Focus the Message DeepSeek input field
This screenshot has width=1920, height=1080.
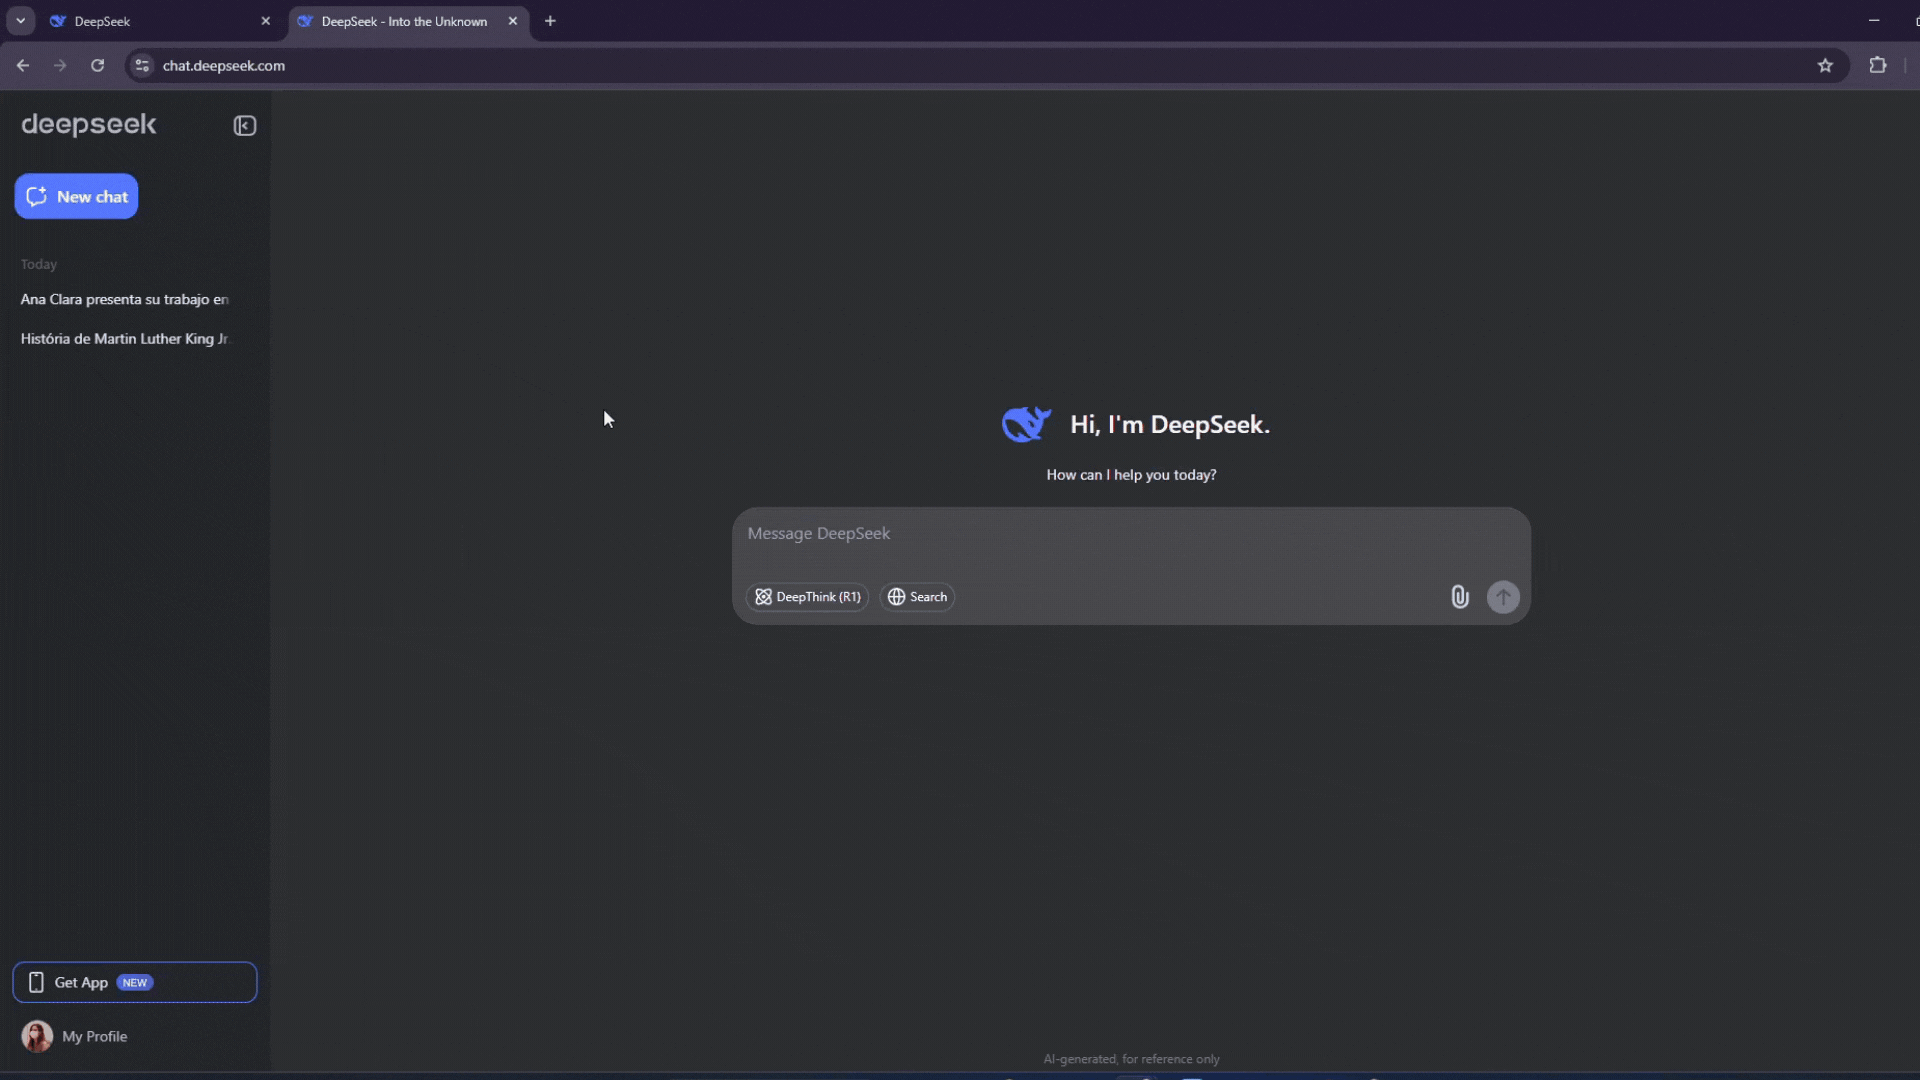(1130, 534)
